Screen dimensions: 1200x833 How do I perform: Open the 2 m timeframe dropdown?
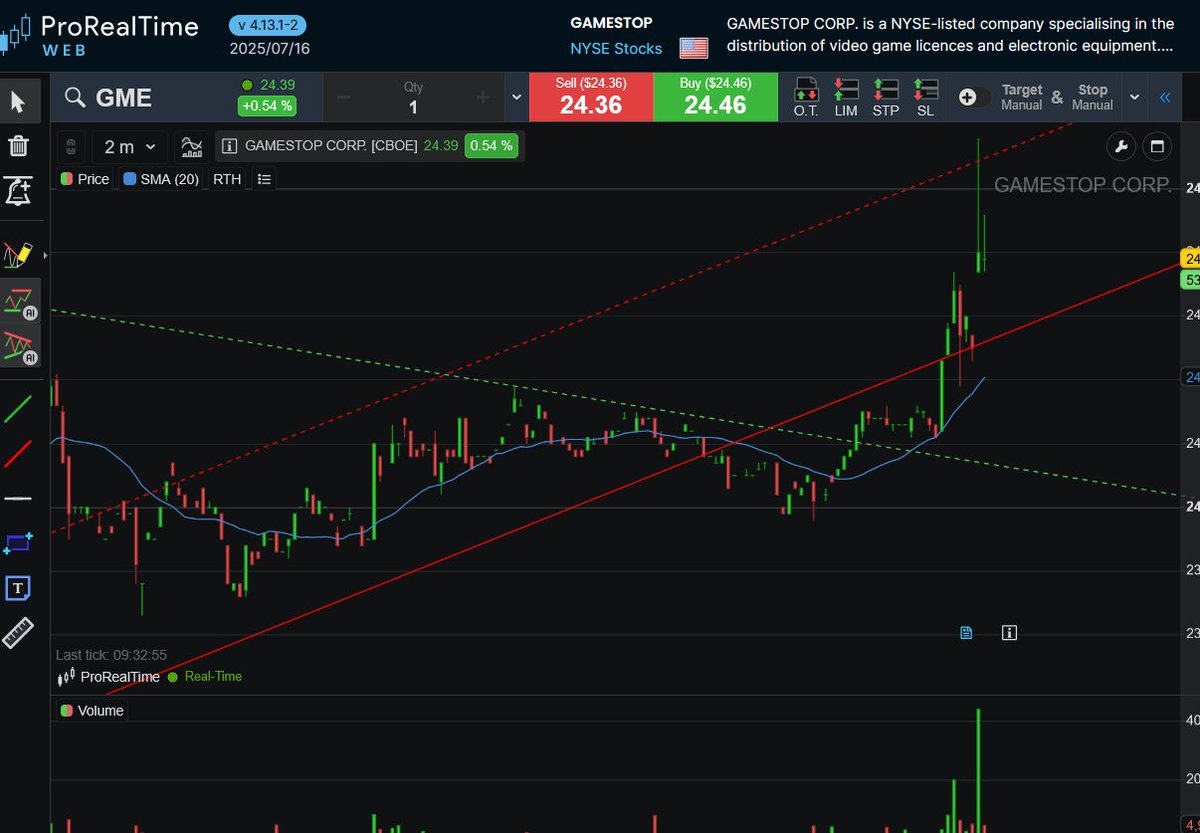pyautogui.click(x=130, y=147)
